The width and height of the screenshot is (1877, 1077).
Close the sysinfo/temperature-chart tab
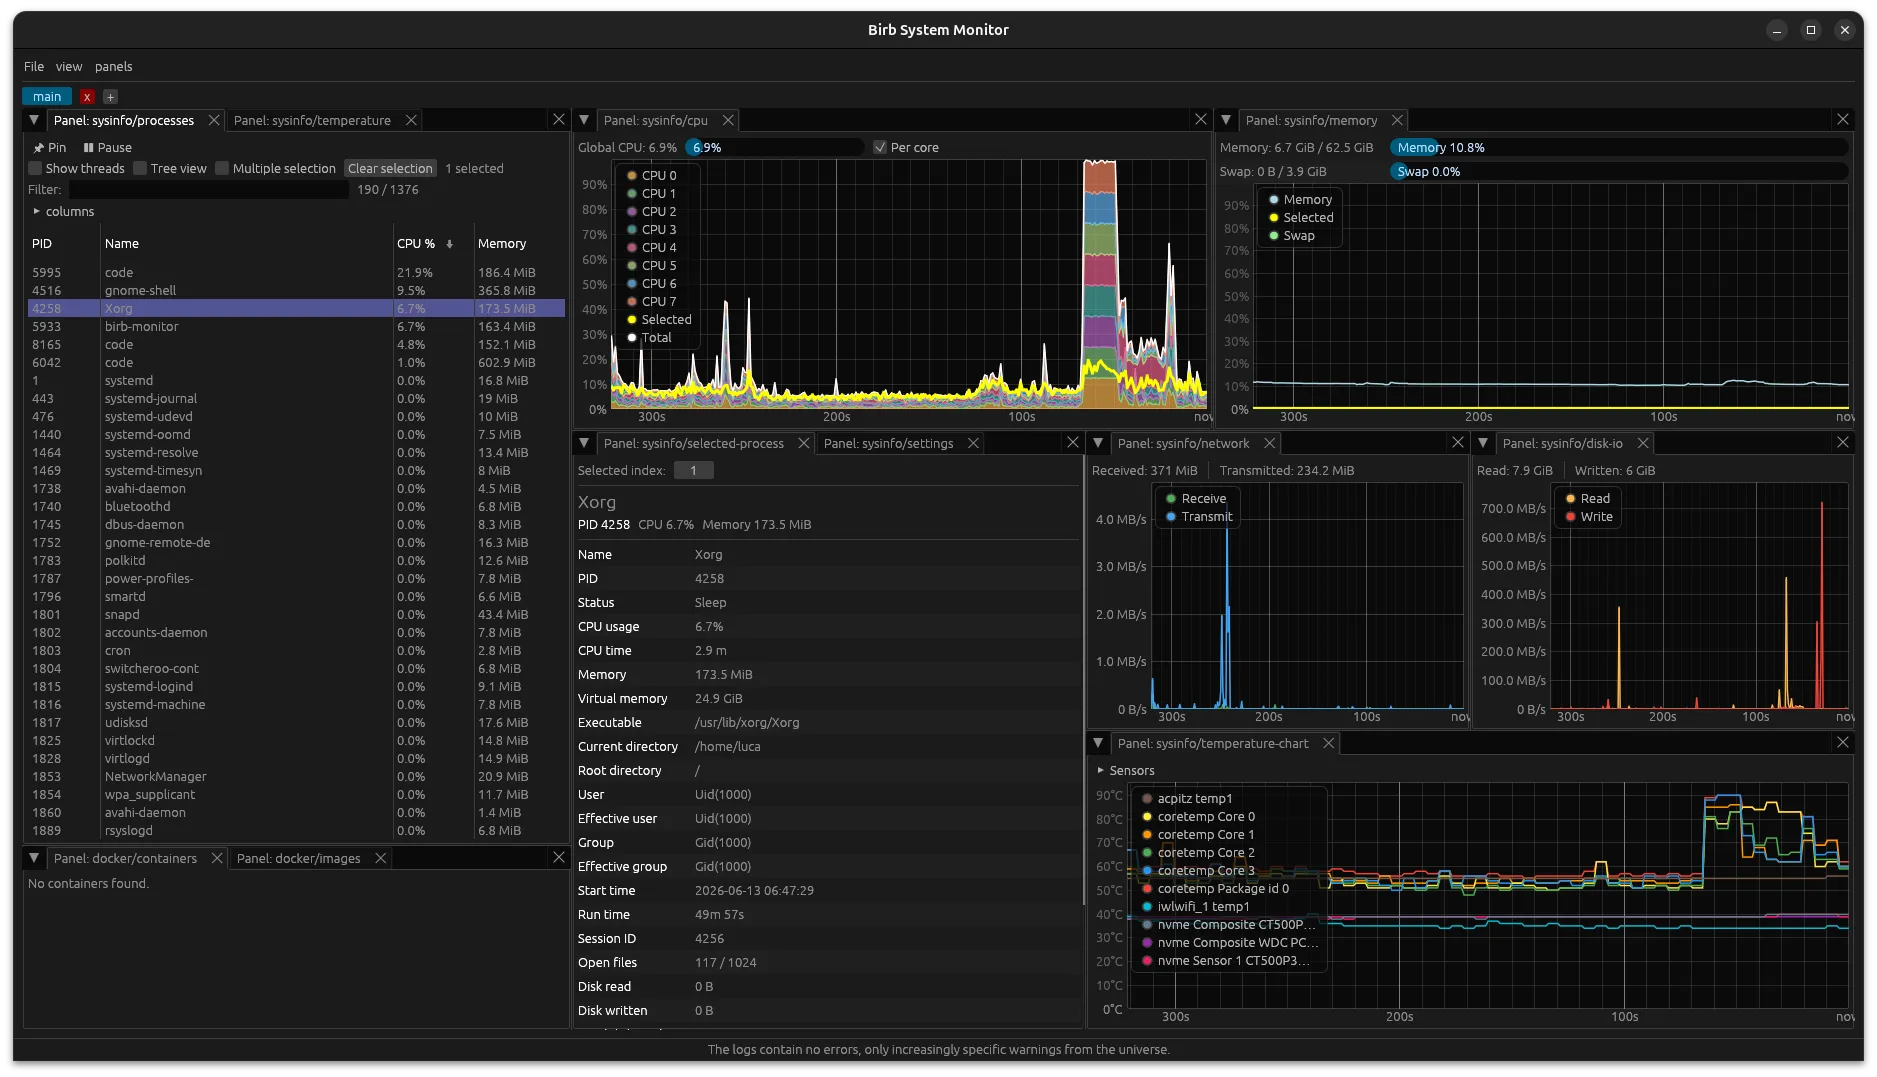point(1328,743)
